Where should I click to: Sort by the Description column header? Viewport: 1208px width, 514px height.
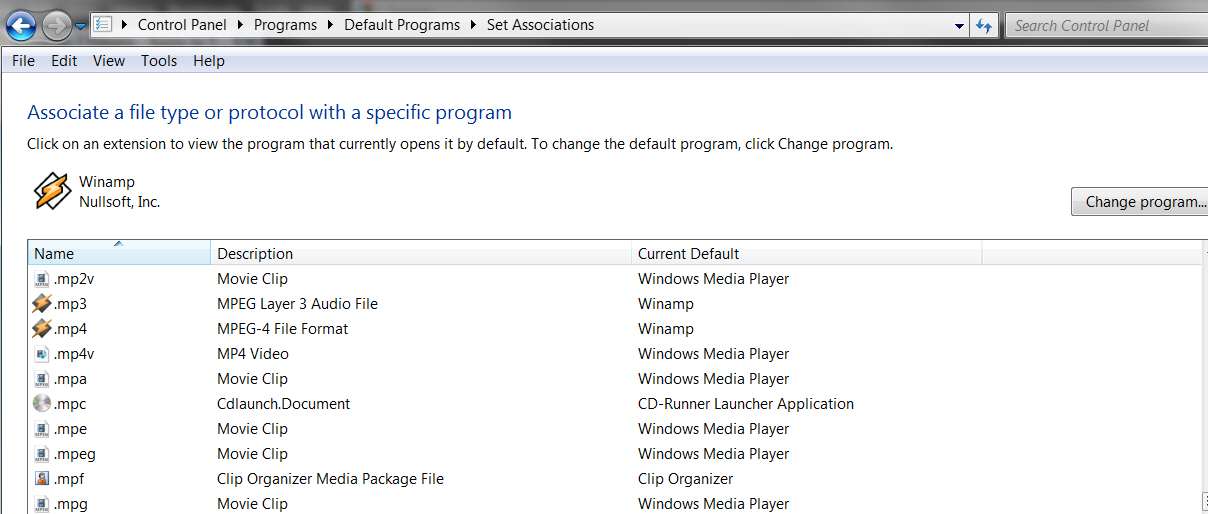tap(421, 253)
